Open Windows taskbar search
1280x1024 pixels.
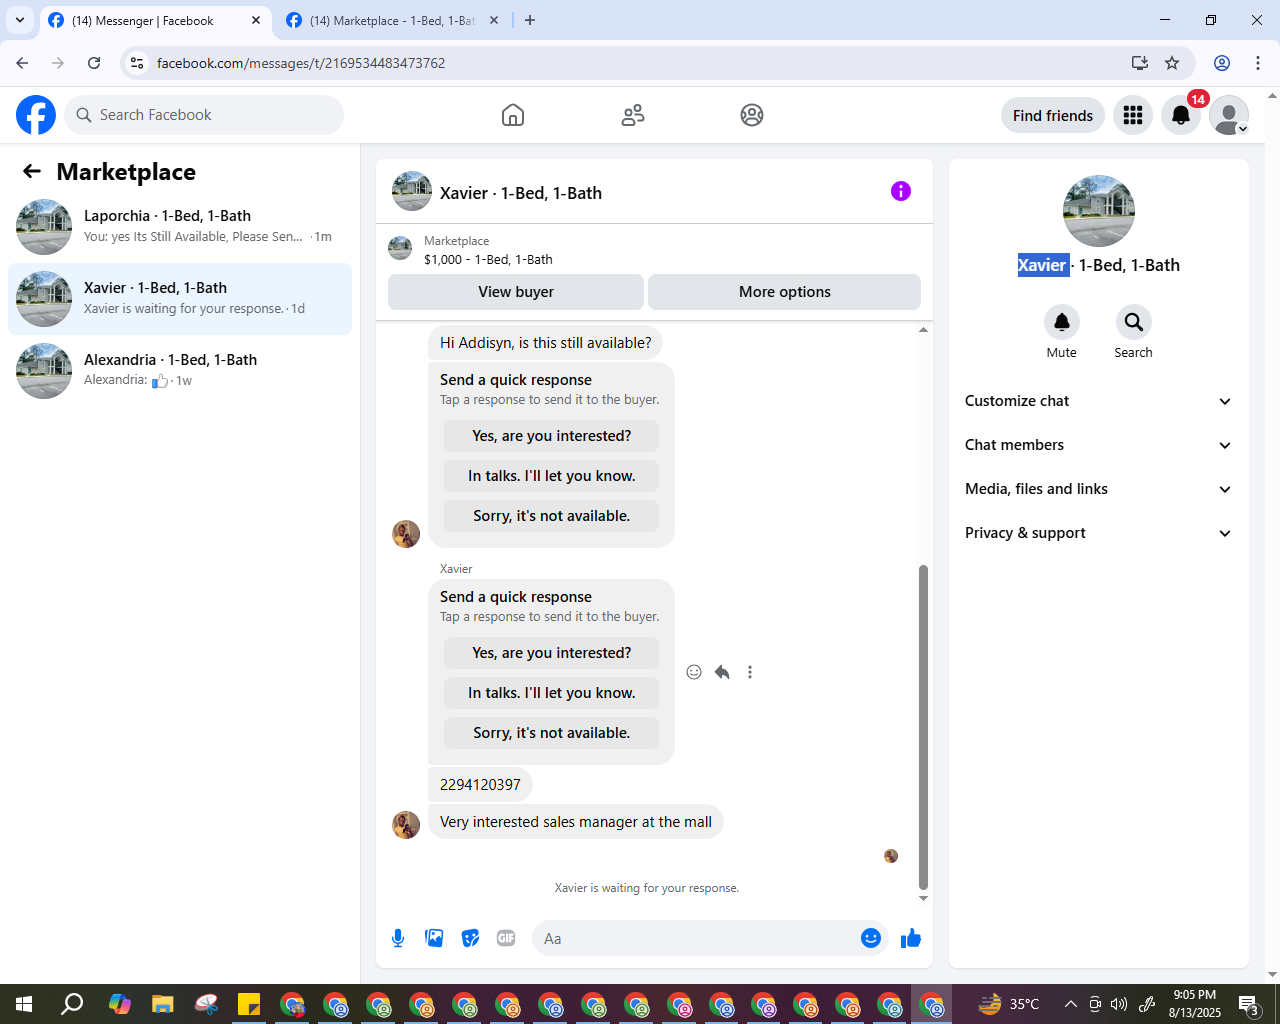[x=72, y=1004]
